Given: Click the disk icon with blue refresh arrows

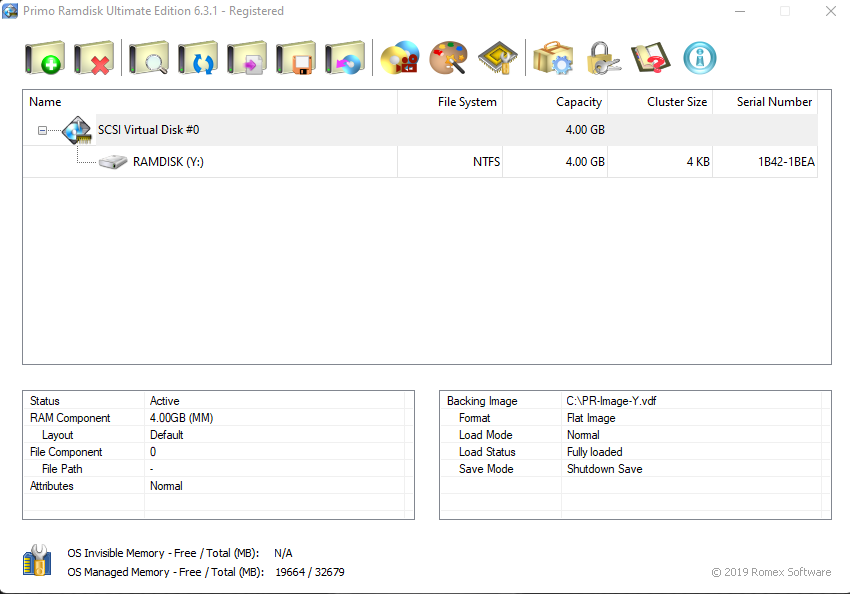Looking at the screenshot, I should pos(198,58).
